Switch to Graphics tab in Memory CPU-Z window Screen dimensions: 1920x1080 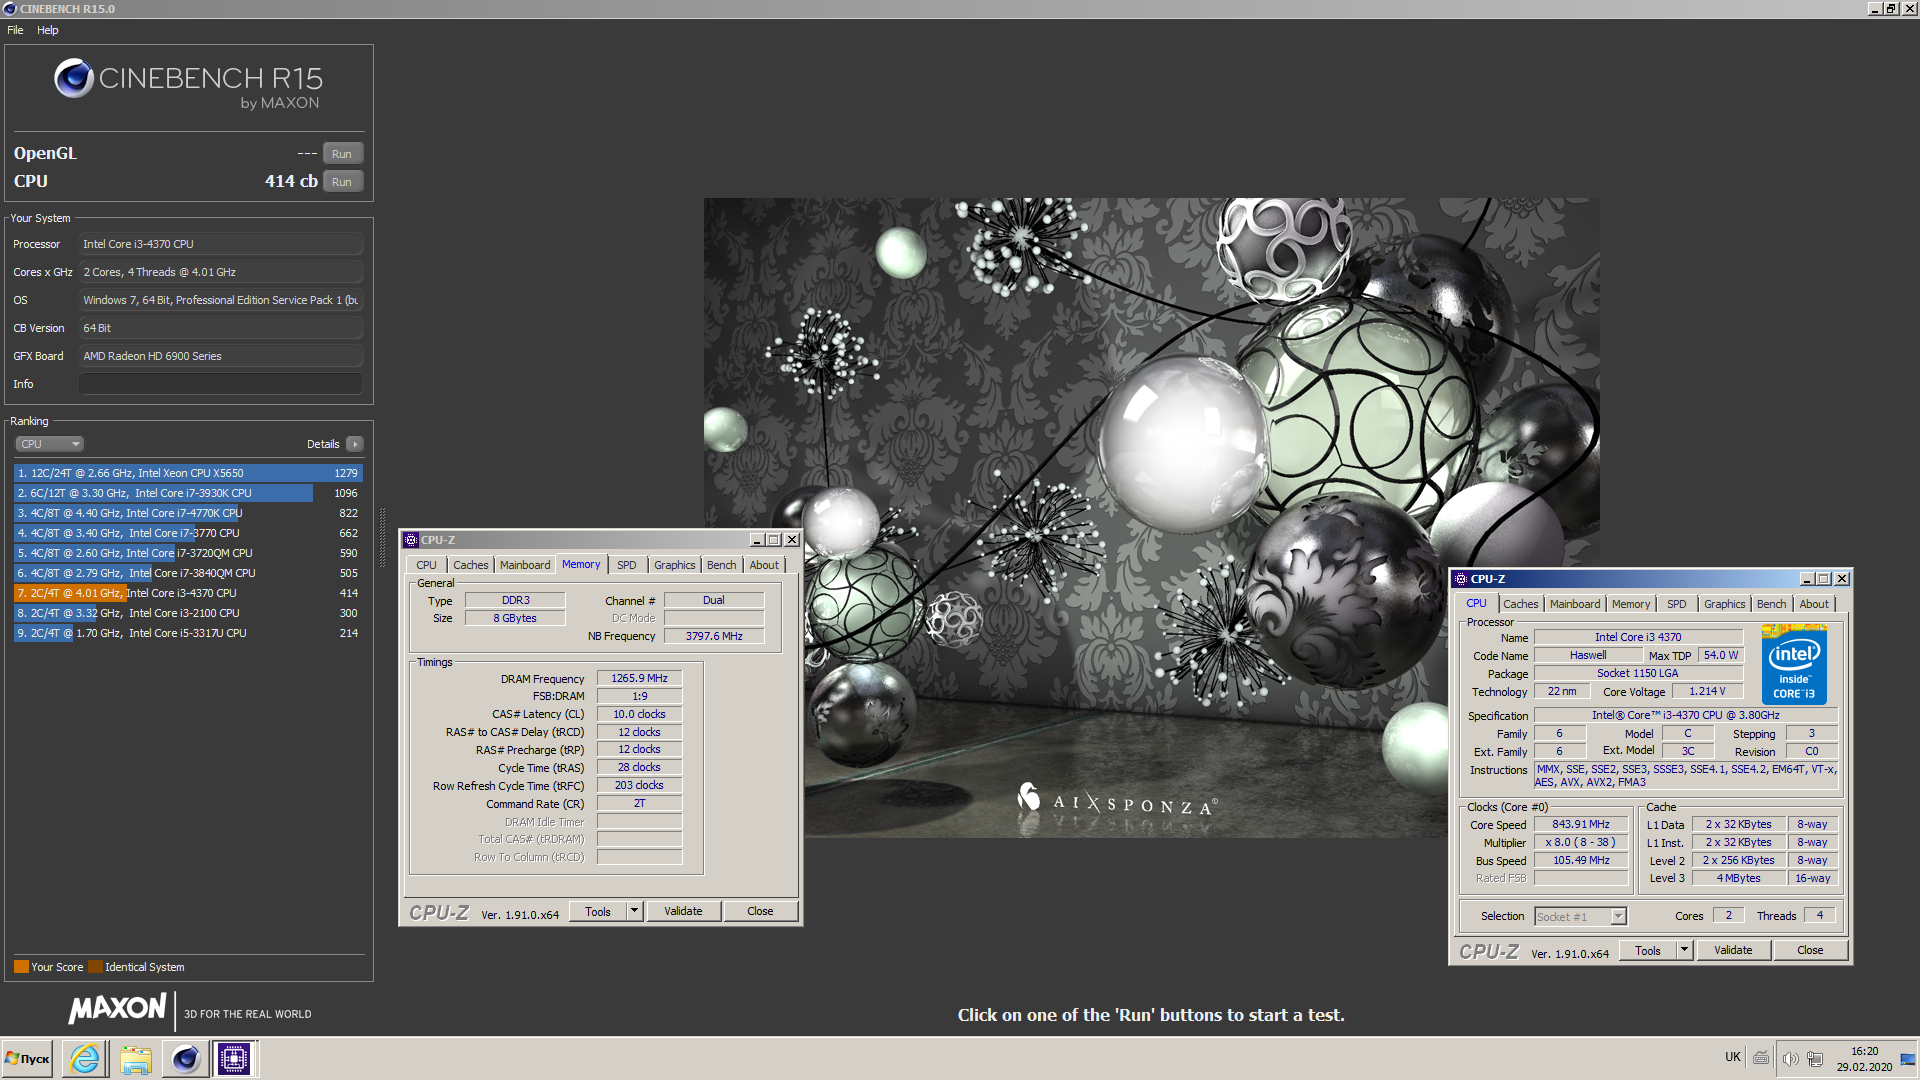(675, 565)
